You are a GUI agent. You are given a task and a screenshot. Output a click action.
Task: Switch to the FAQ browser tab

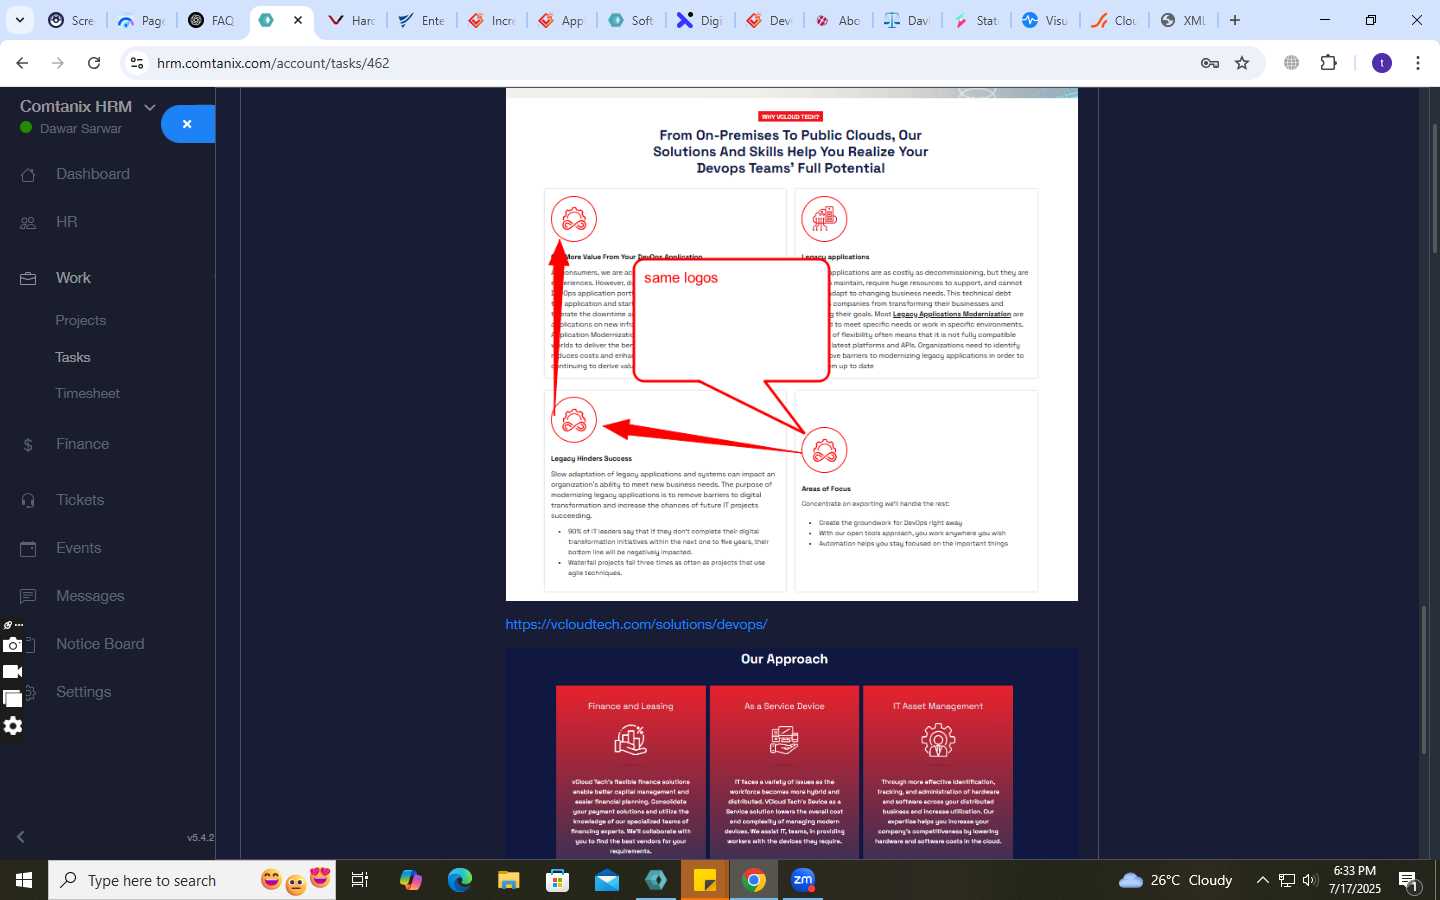pyautogui.click(x=212, y=20)
